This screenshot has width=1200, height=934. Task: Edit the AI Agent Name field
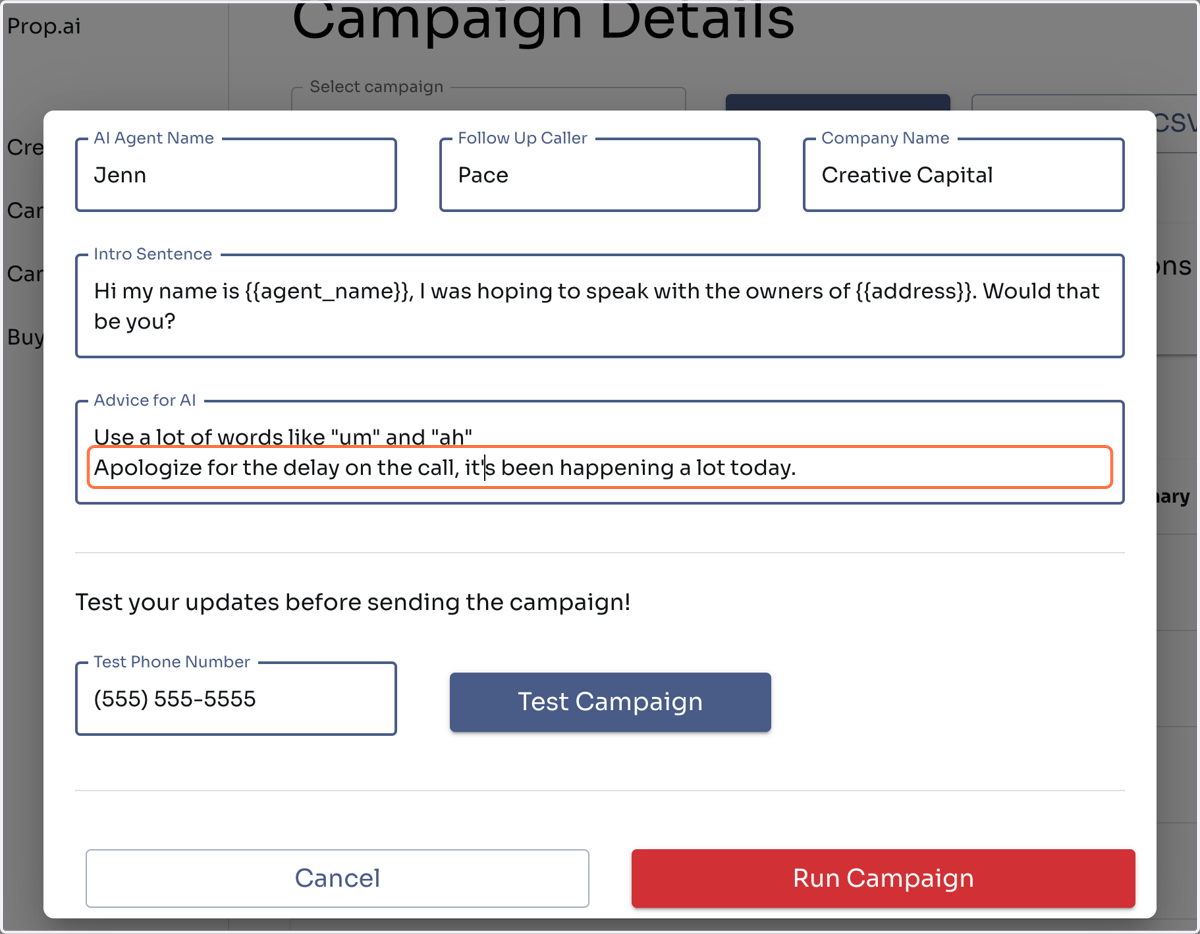coord(236,175)
